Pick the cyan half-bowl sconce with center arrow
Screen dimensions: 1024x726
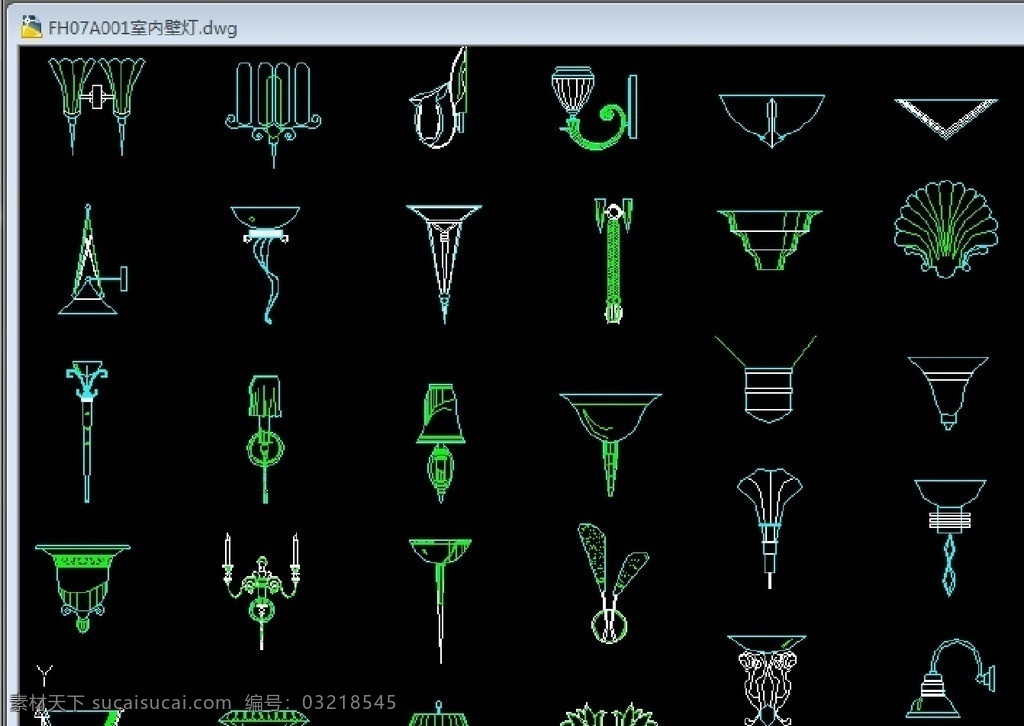[x=771, y=121]
